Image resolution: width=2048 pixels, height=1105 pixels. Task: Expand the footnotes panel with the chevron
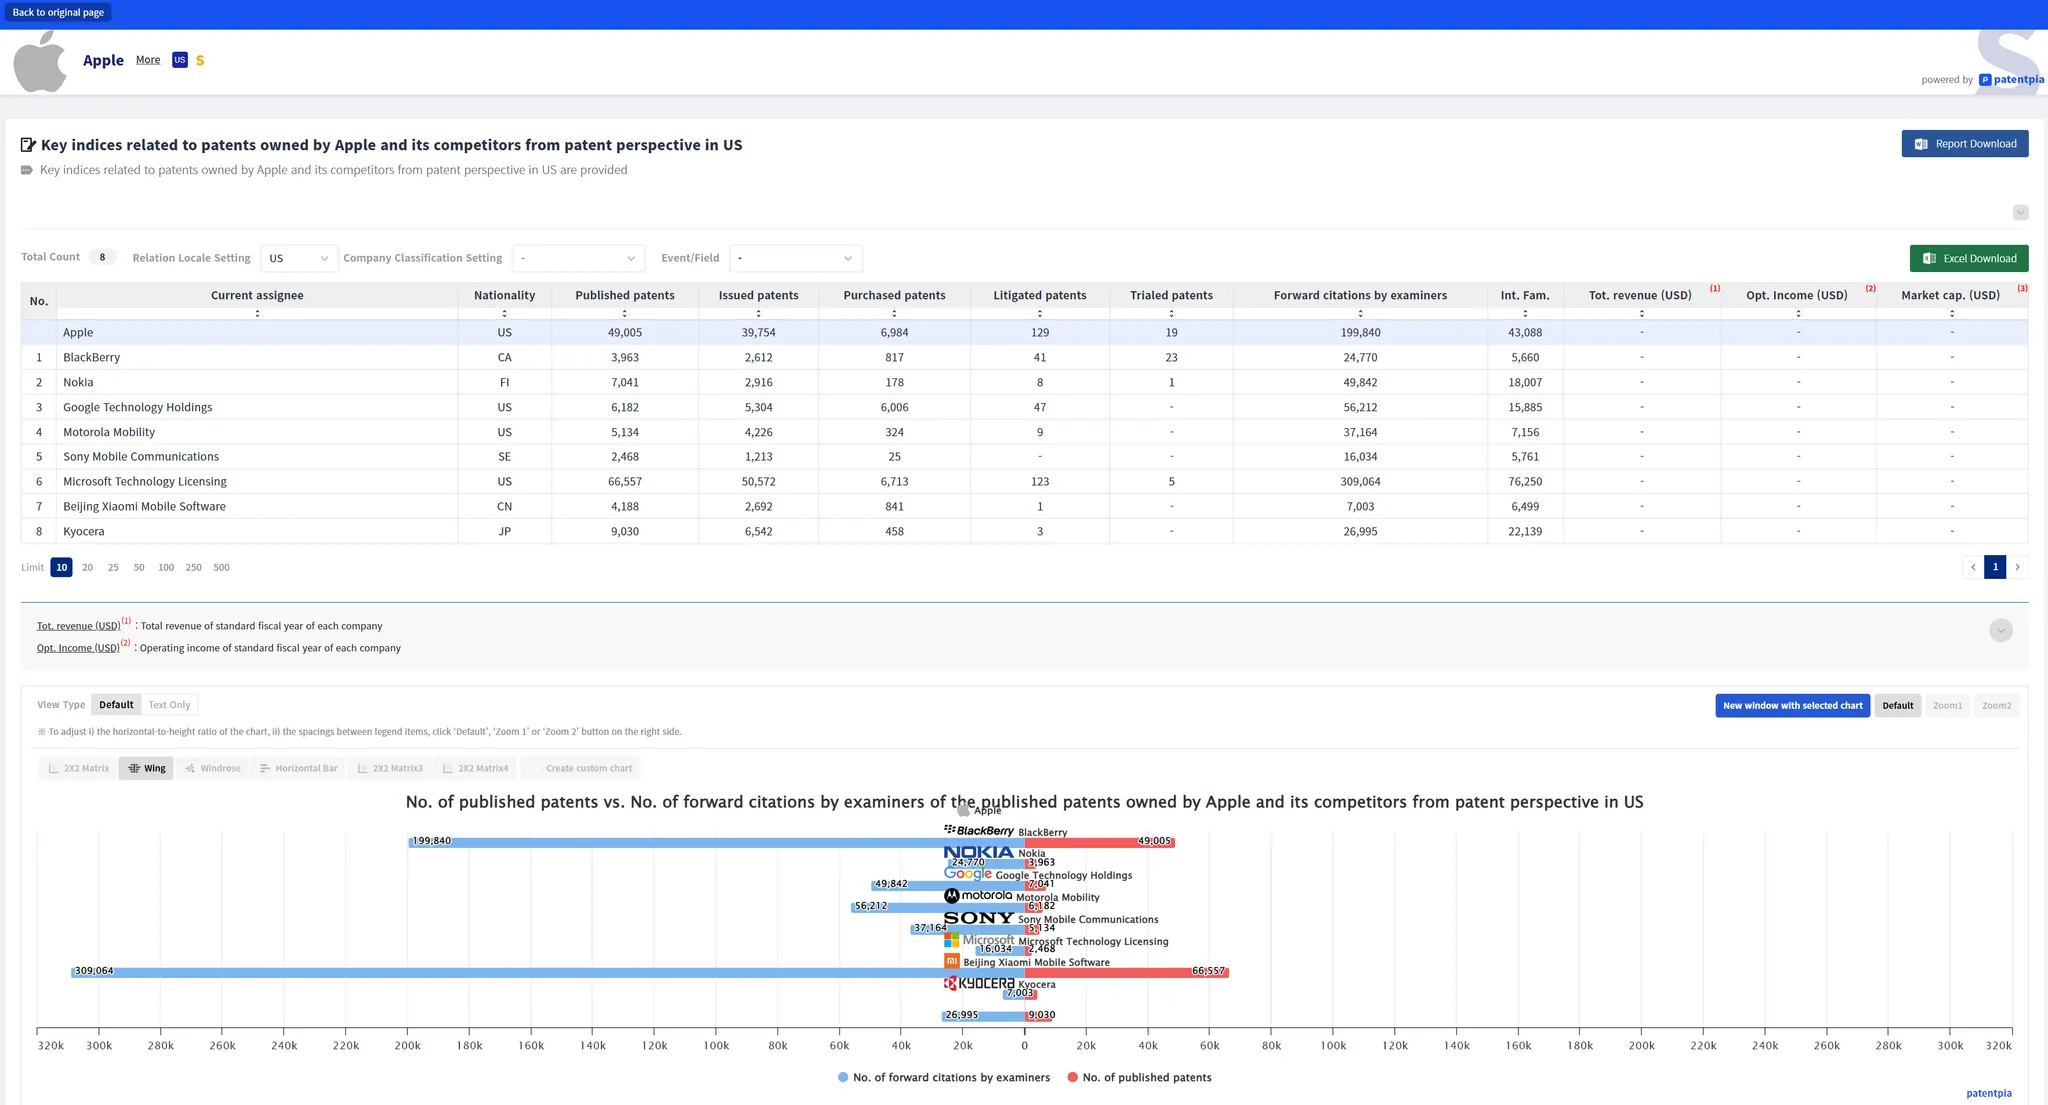click(2000, 630)
